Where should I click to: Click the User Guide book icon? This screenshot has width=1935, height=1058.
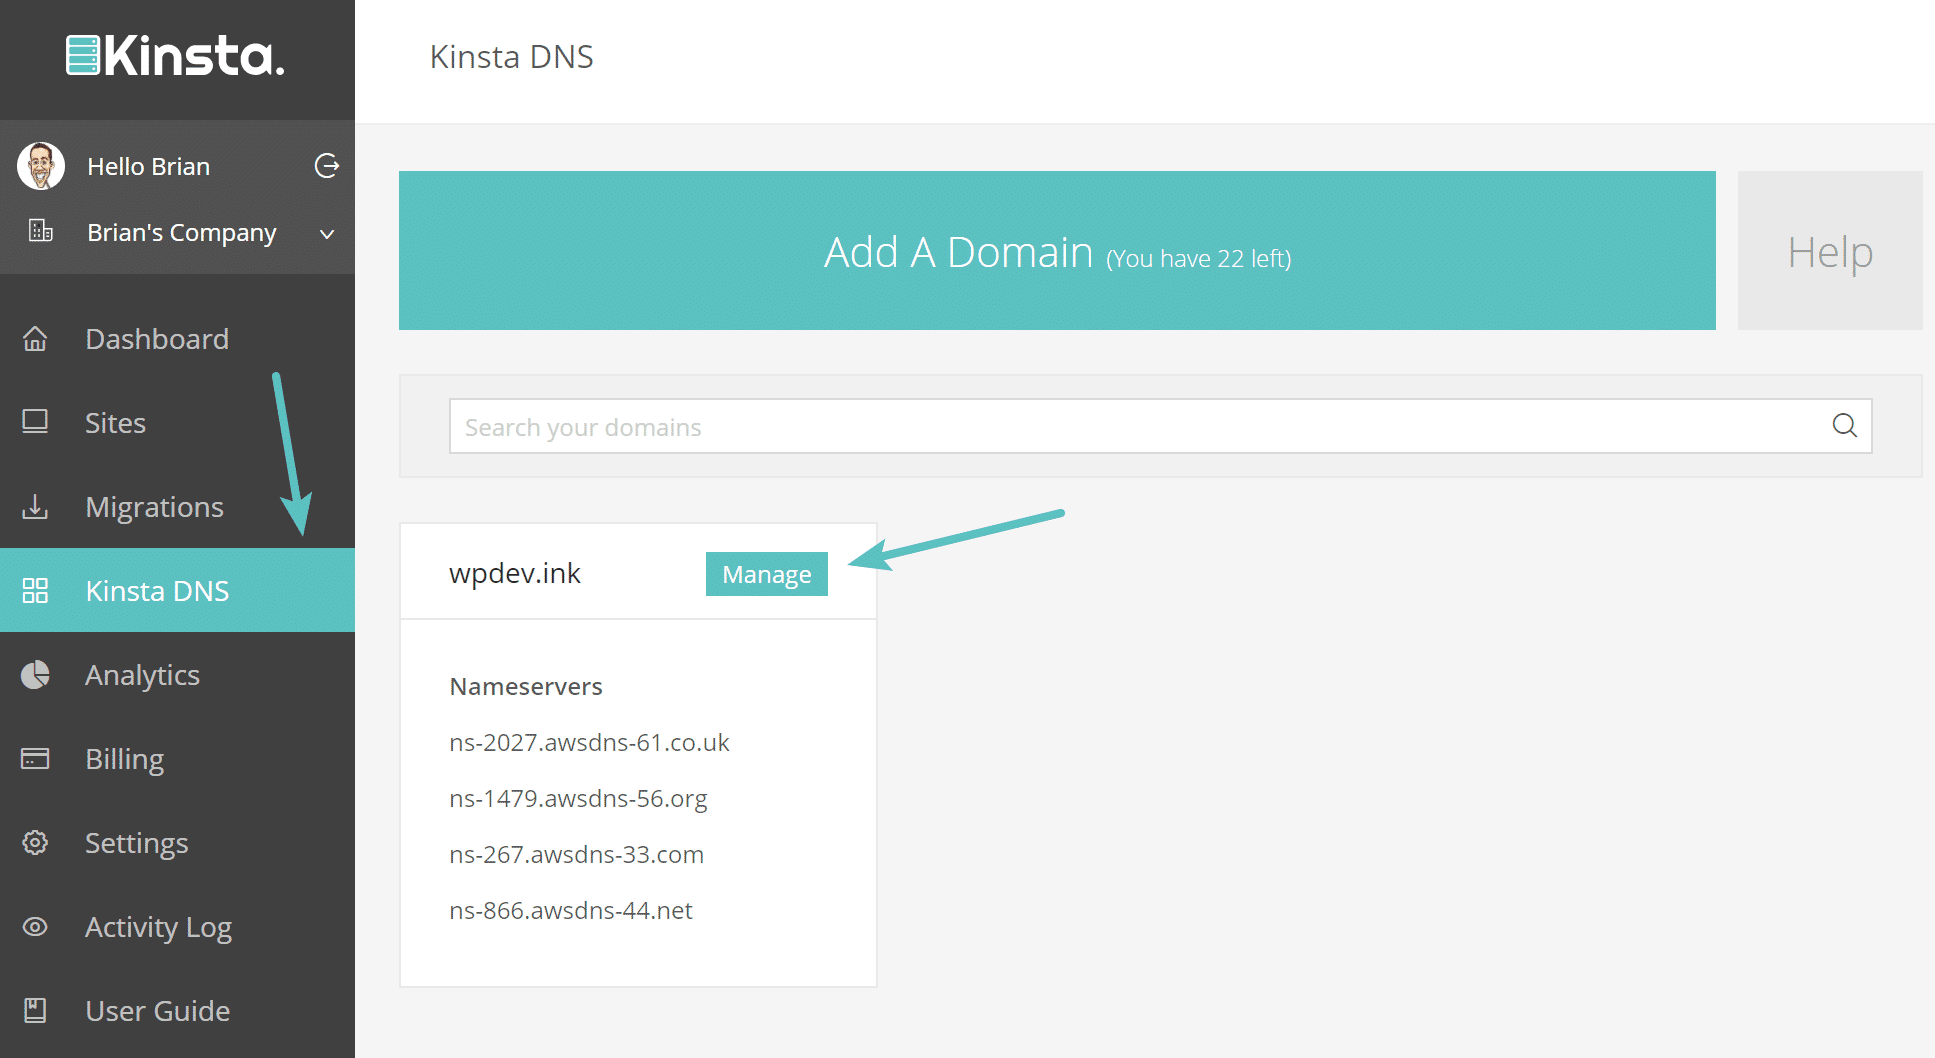[x=35, y=1011]
